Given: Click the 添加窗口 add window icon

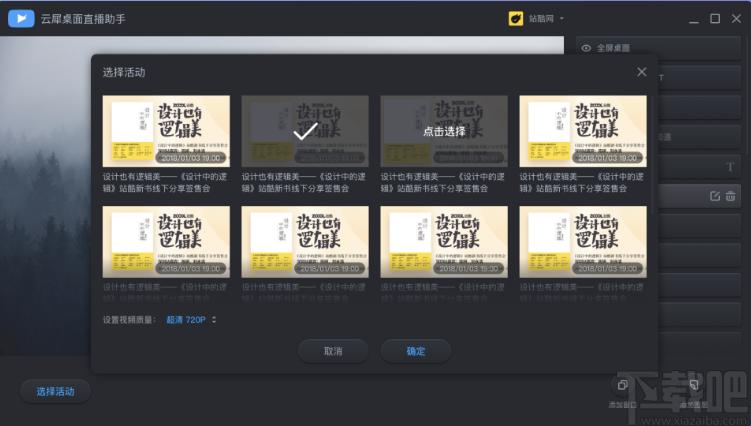Looking at the screenshot, I should (622, 385).
